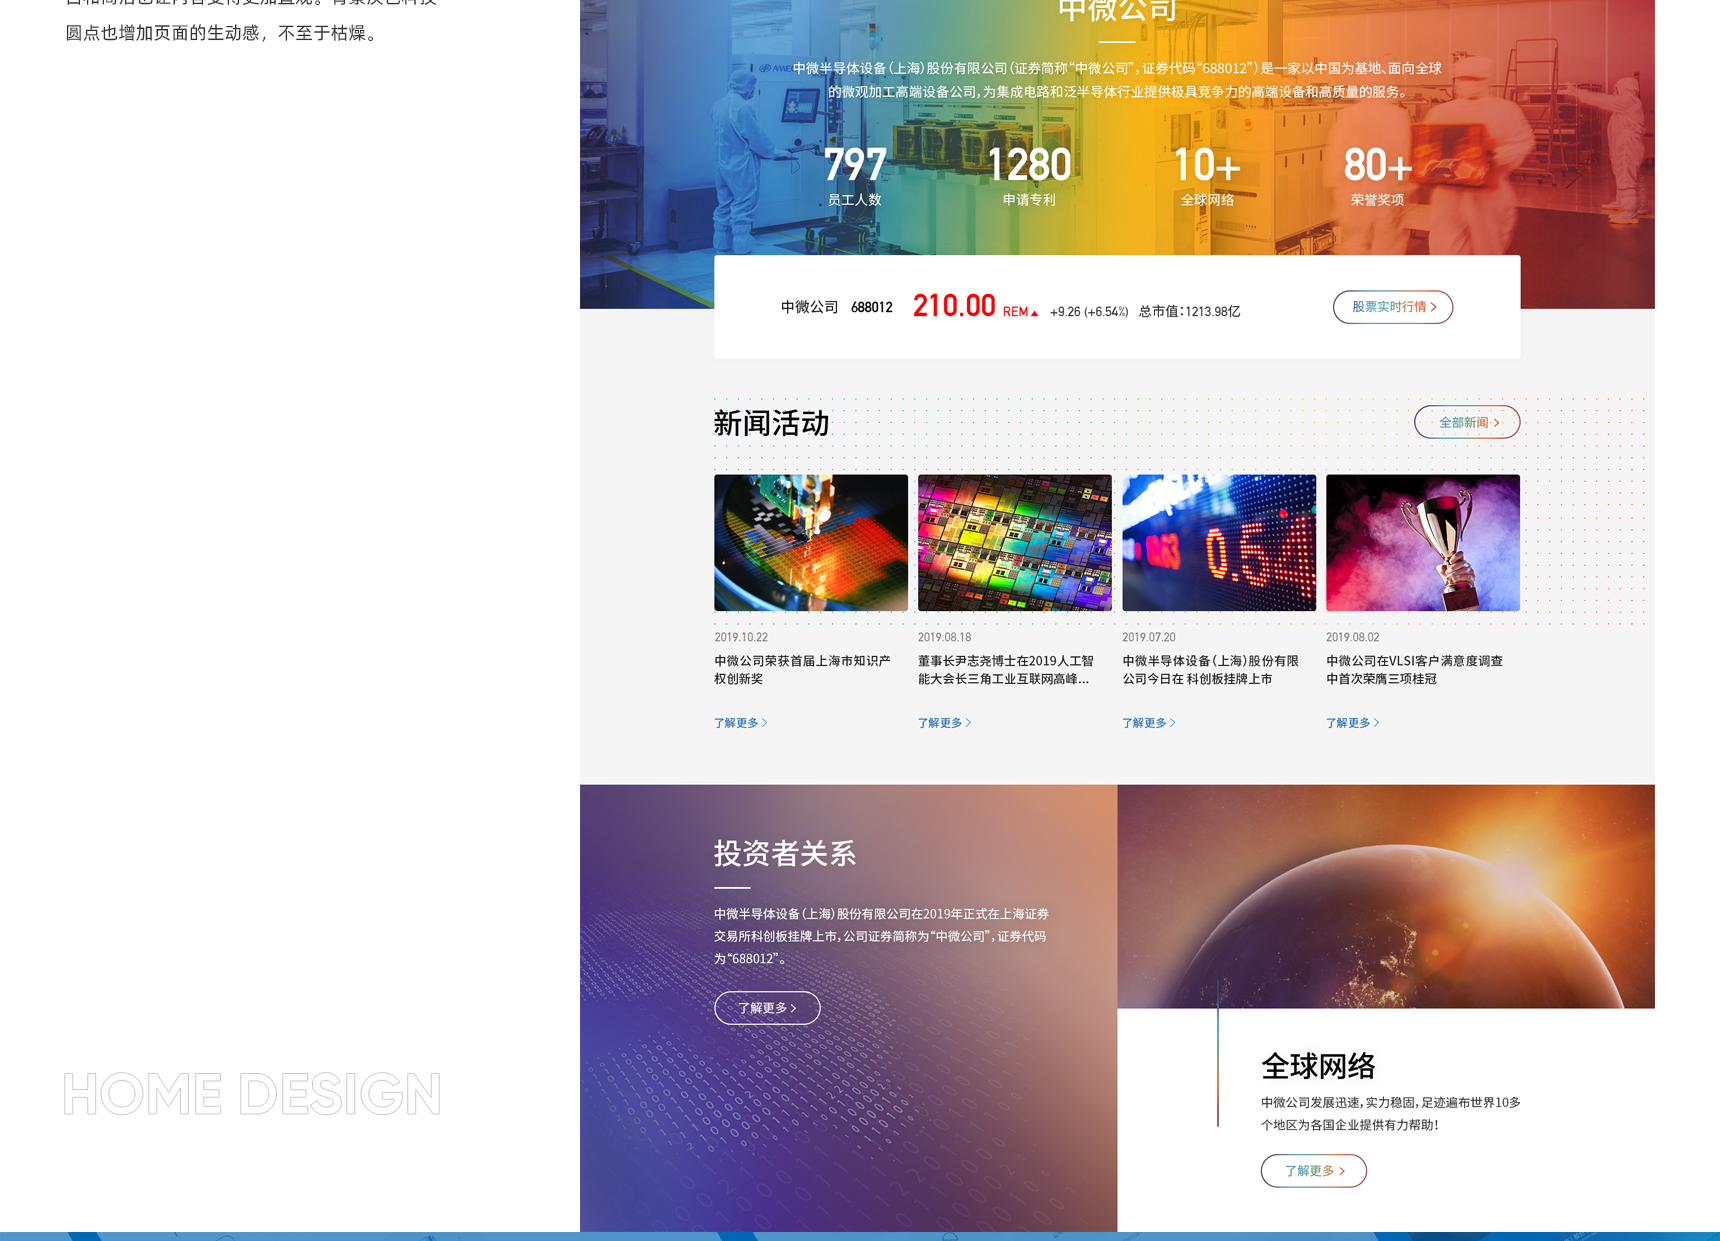The width and height of the screenshot is (1720, 1241).
Task: Click the 10+ 全球网络 statistic
Action: pos(1207,176)
